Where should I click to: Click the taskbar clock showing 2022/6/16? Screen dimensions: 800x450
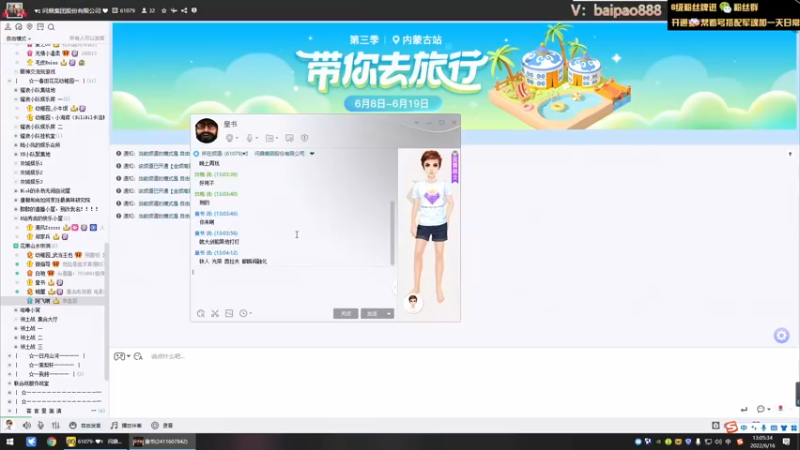tap(762, 441)
